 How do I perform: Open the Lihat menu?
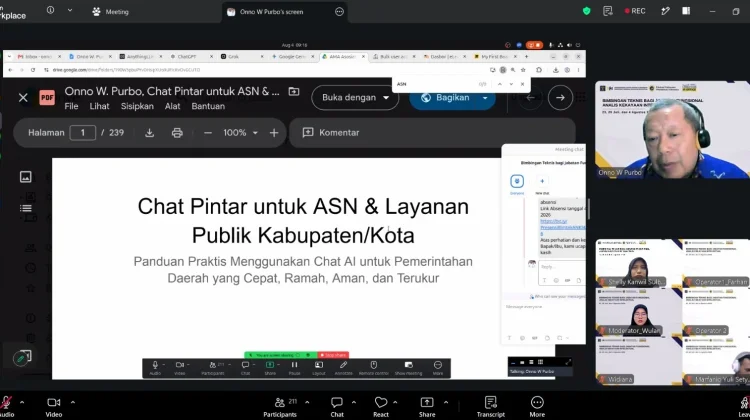point(99,106)
